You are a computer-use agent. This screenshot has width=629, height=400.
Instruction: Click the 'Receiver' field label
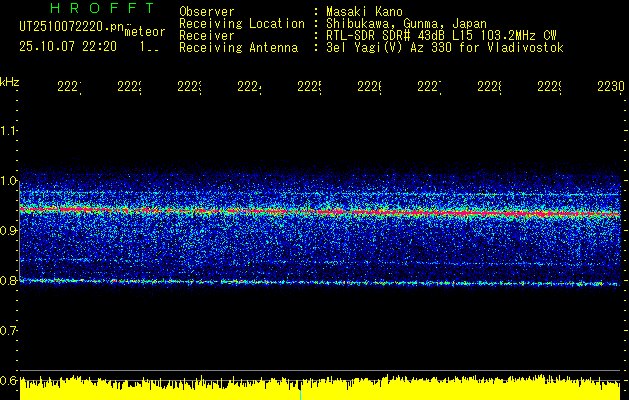pos(207,36)
